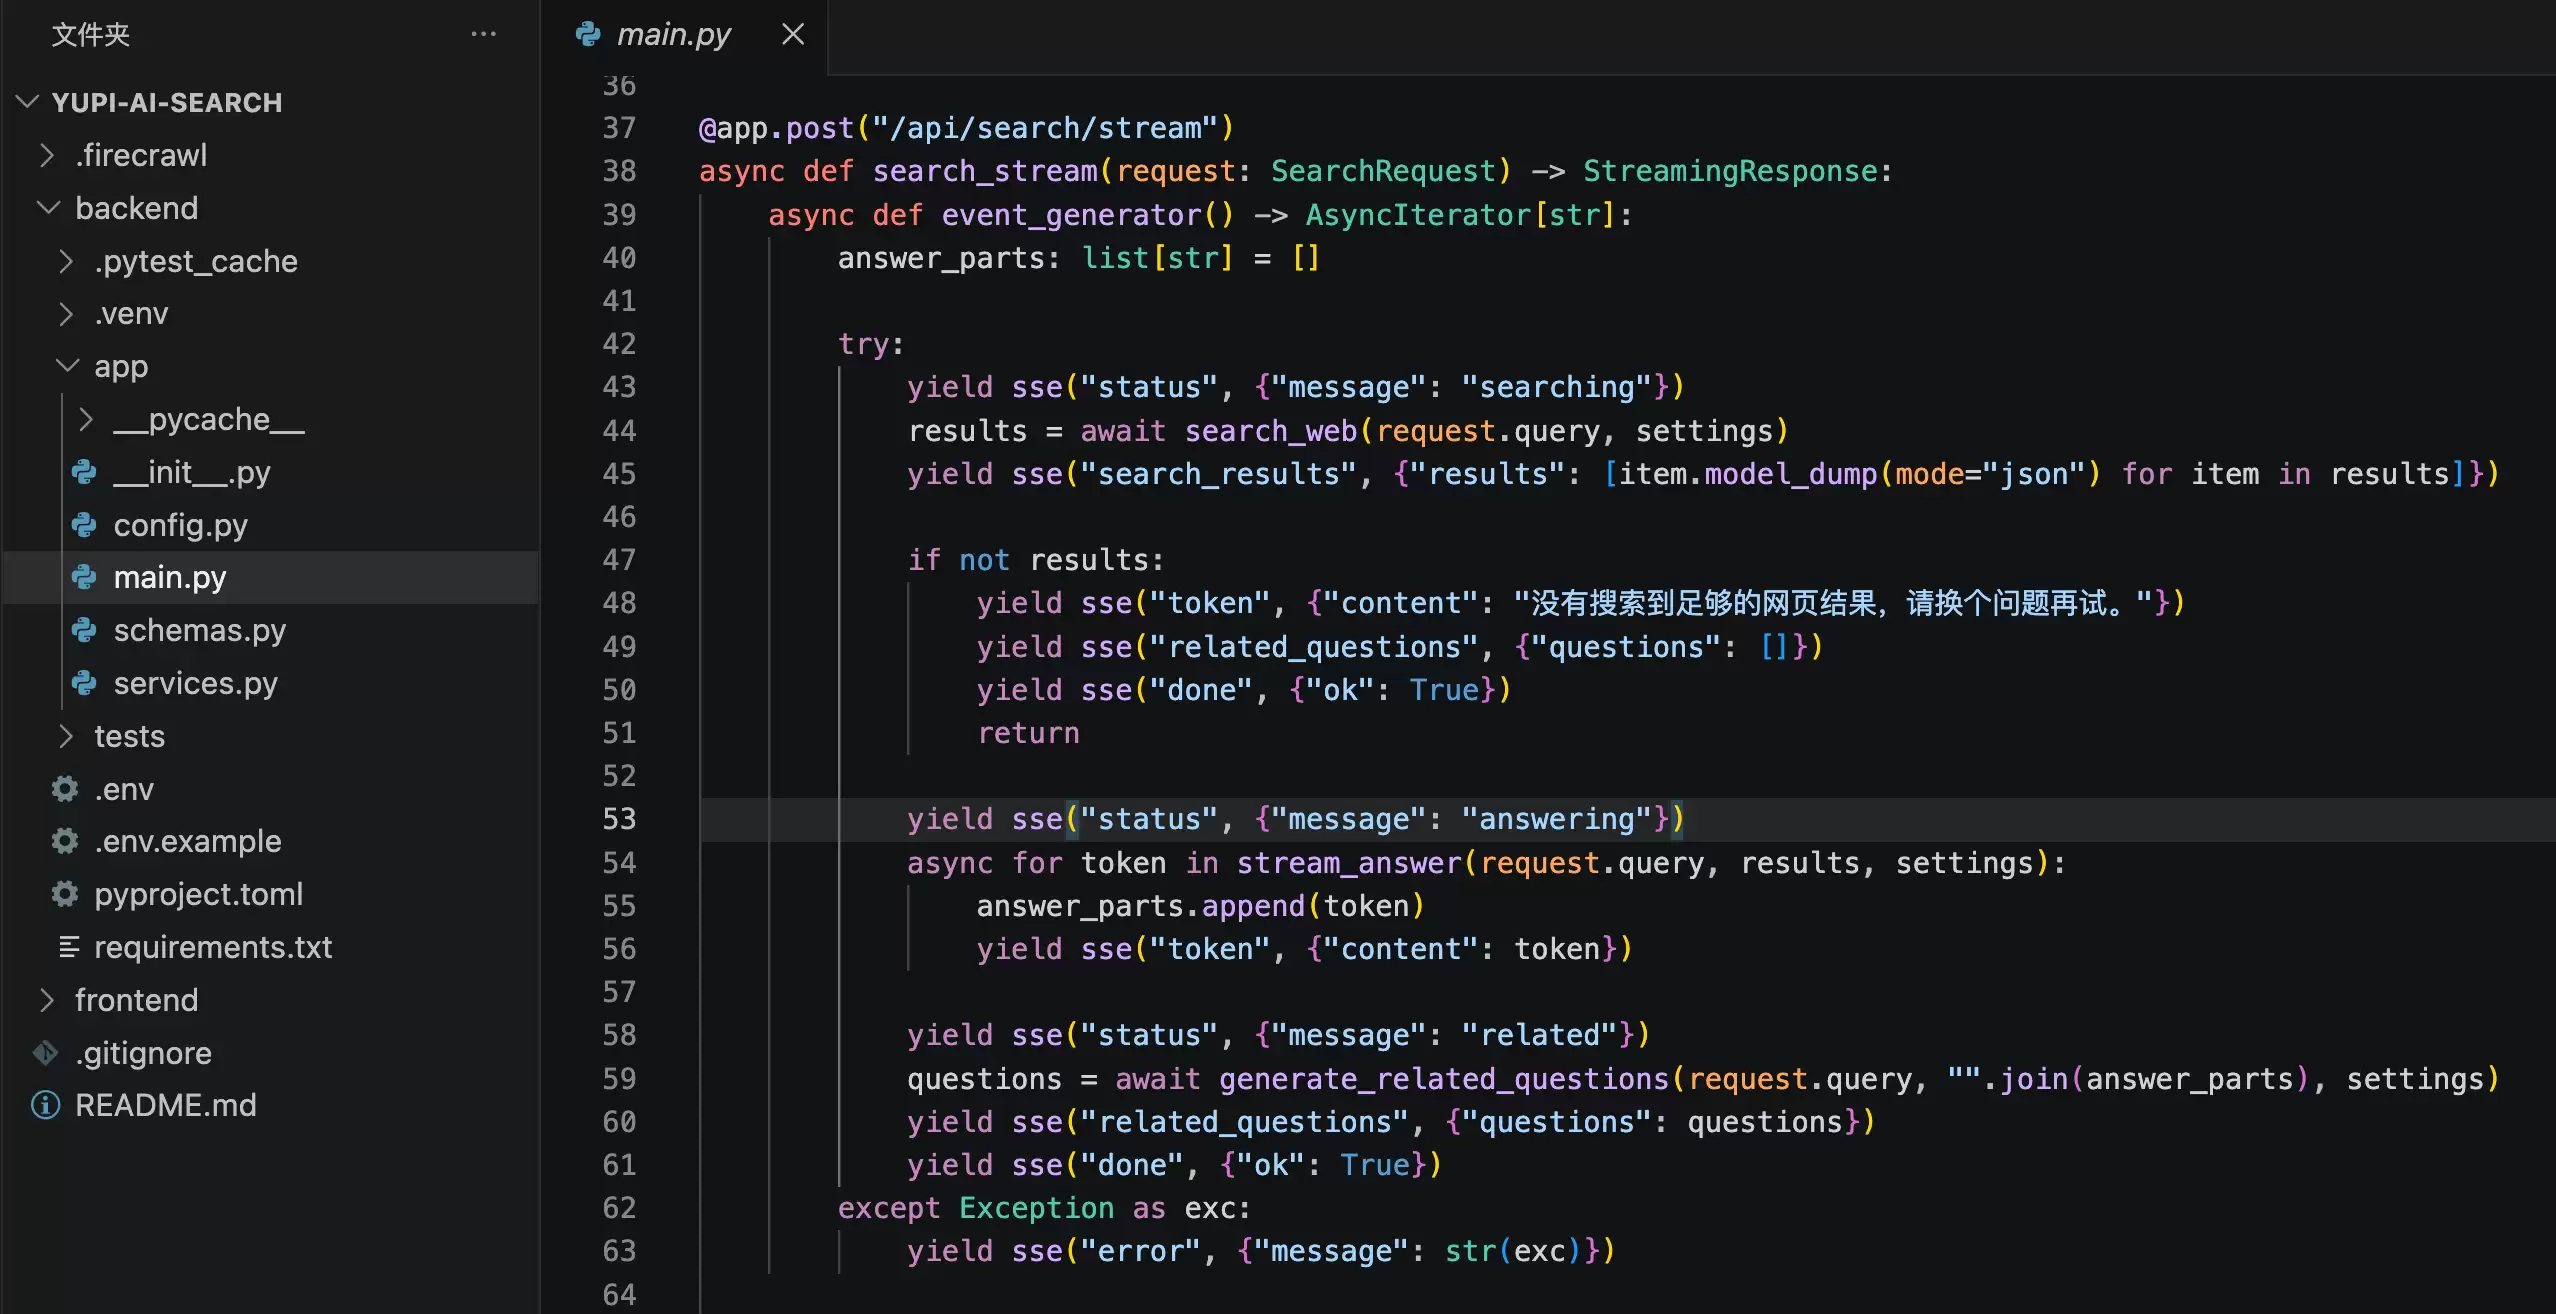The width and height of the screenshot is (2556, 1314).
Task: Click the "/api/search/stream" route string
Action: pyautogui.click(x=1045, y=128)
